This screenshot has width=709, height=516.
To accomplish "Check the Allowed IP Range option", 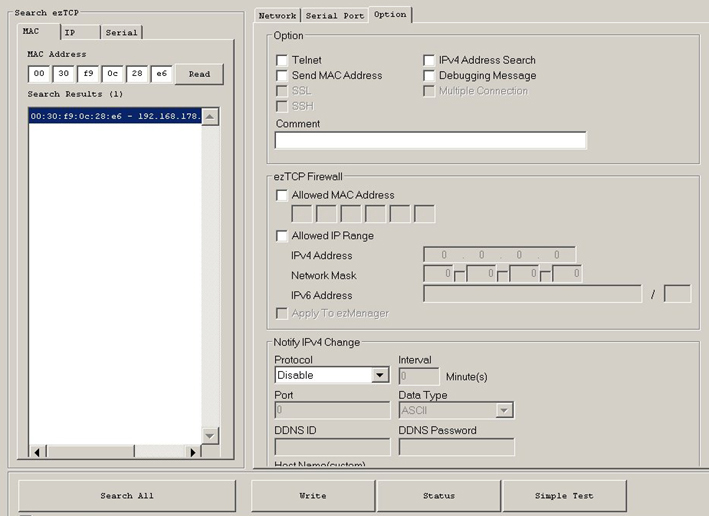I will (x=282, y=236).
